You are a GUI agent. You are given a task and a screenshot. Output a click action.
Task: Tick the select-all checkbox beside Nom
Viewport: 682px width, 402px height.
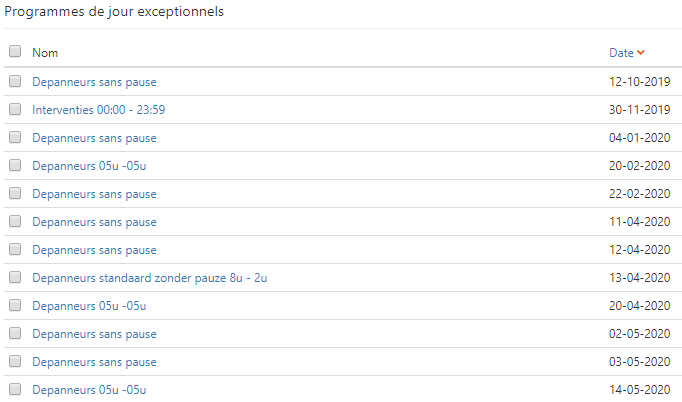[x=15, y=51]
